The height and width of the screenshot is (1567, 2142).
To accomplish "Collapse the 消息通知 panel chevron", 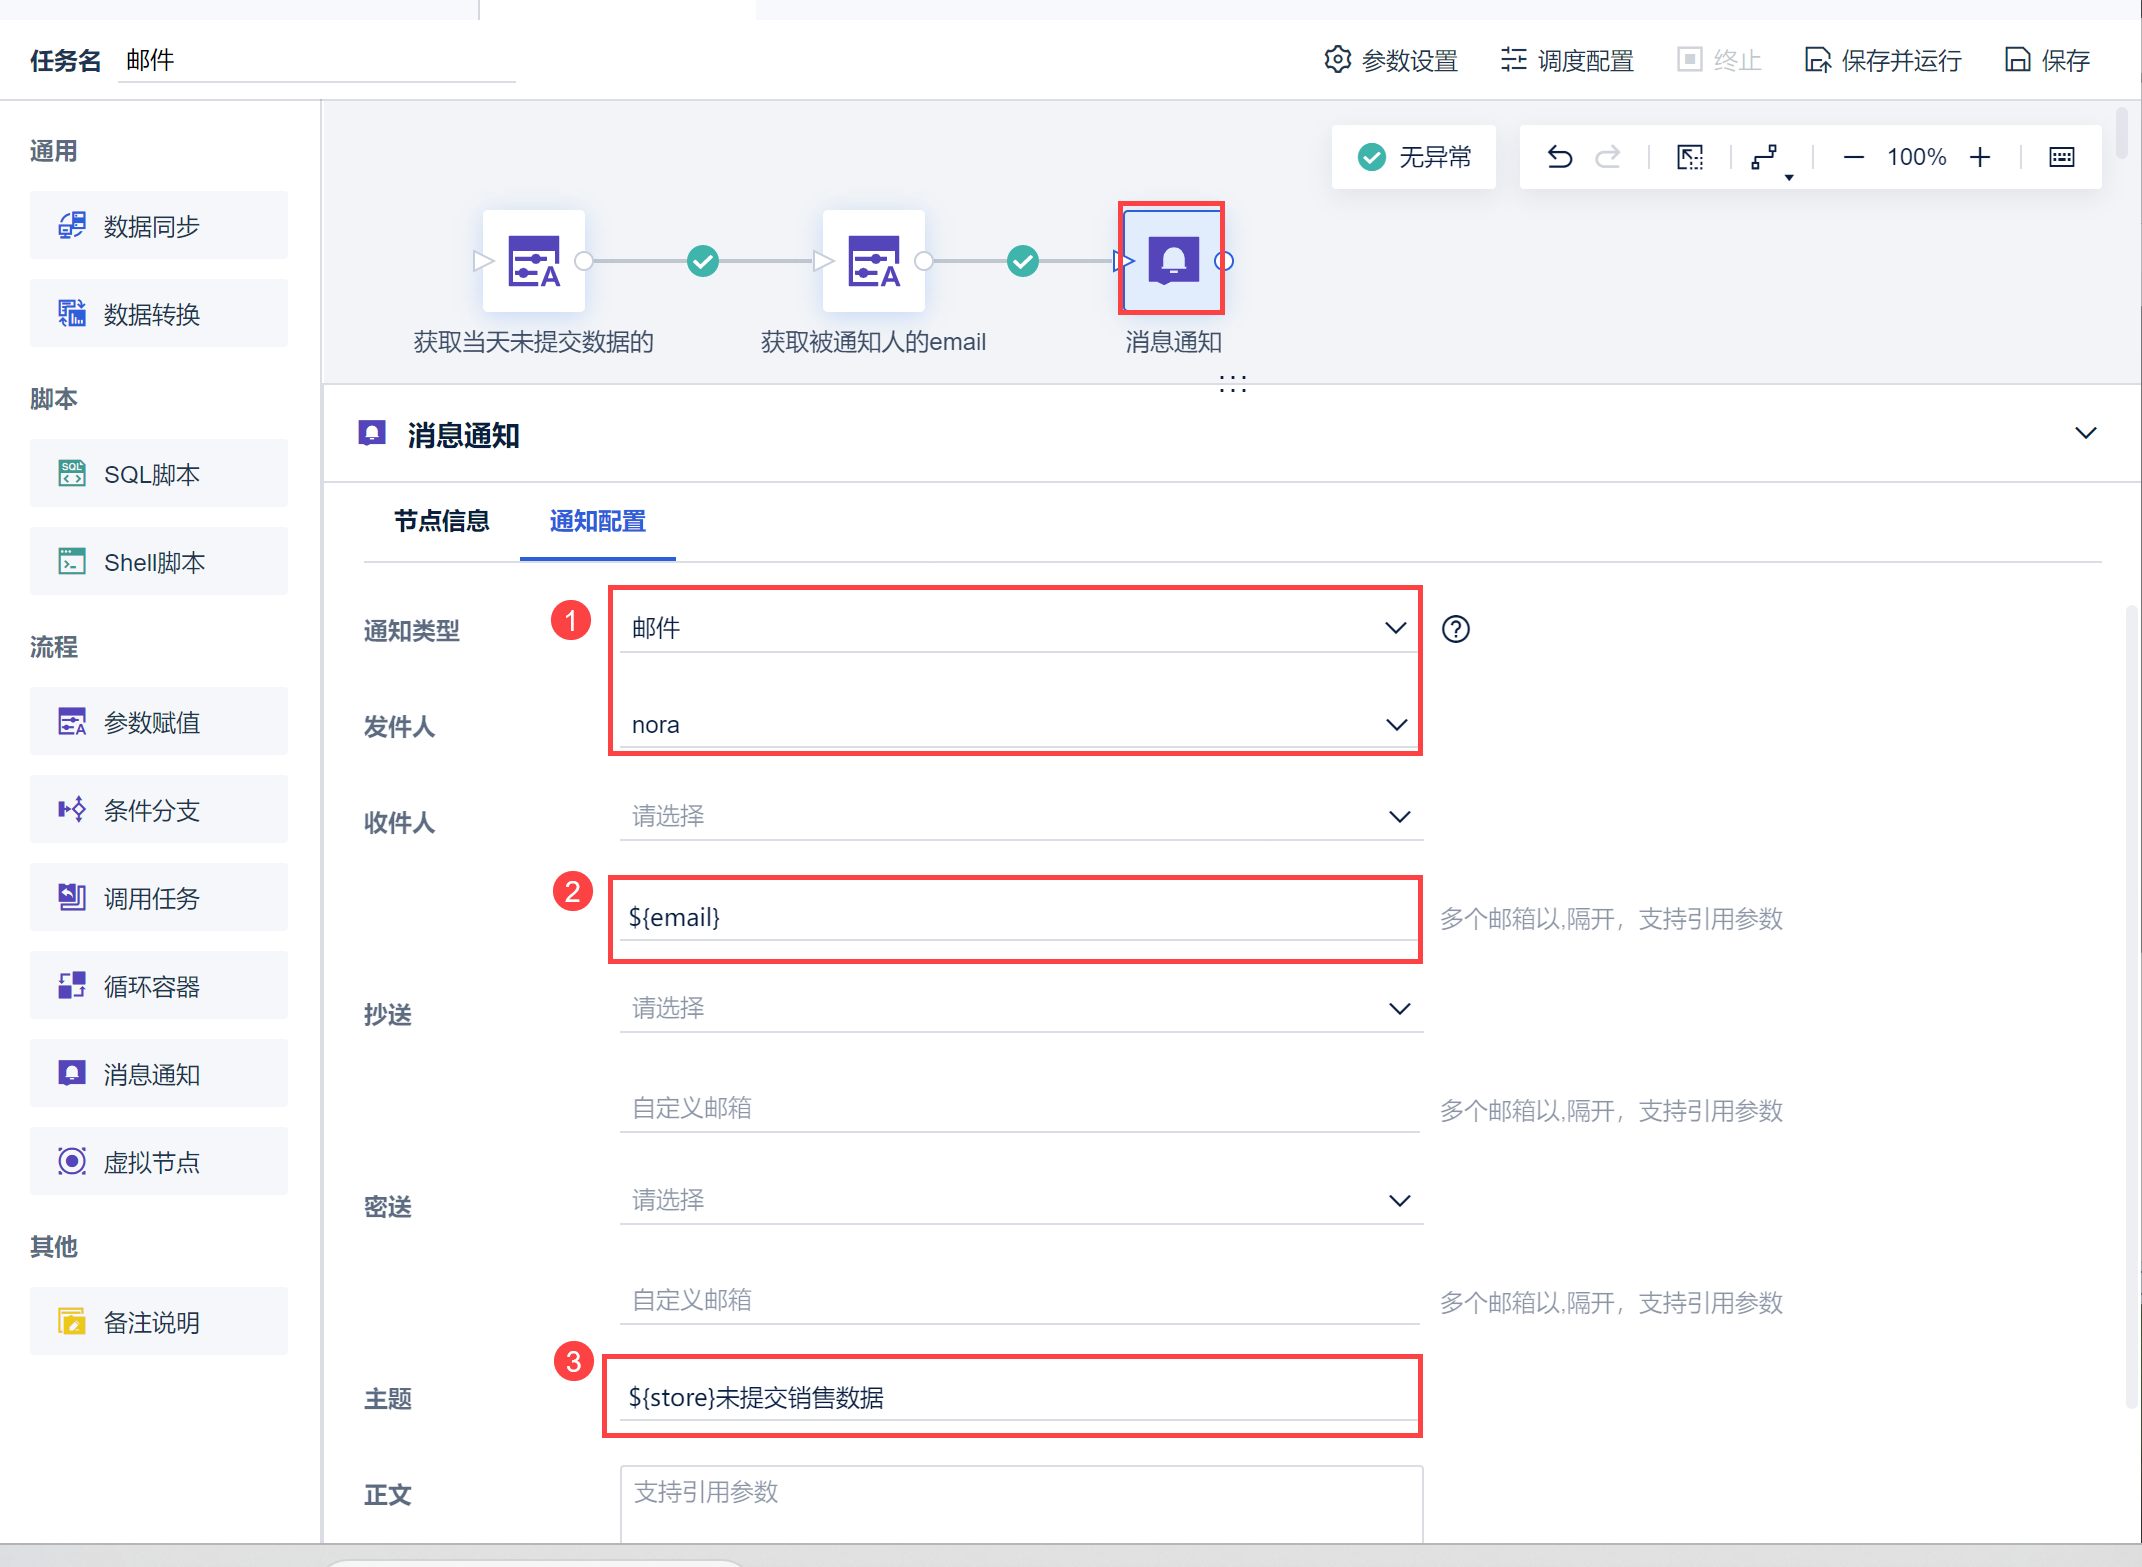I will tap(2085, 433).
